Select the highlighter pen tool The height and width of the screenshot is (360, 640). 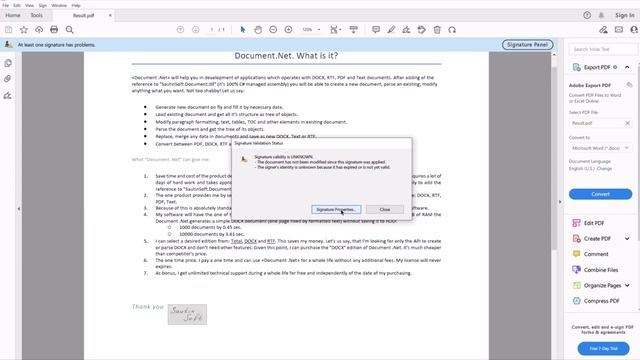pyautogui.click(x=391, y=30)
